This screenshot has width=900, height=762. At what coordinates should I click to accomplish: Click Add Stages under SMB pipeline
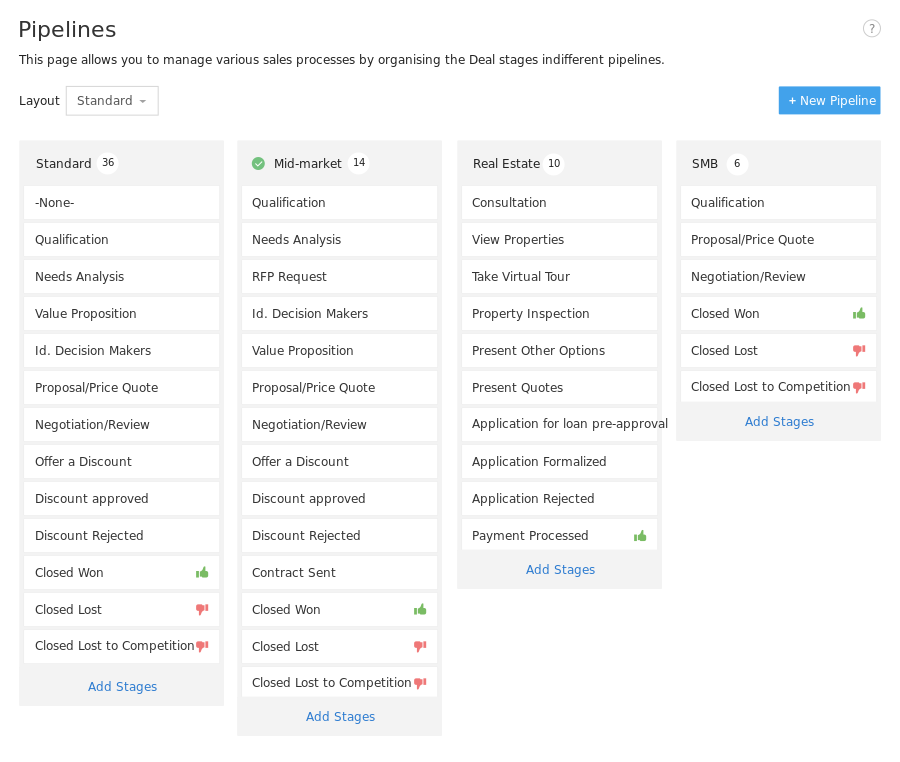[x=779, y=421]
